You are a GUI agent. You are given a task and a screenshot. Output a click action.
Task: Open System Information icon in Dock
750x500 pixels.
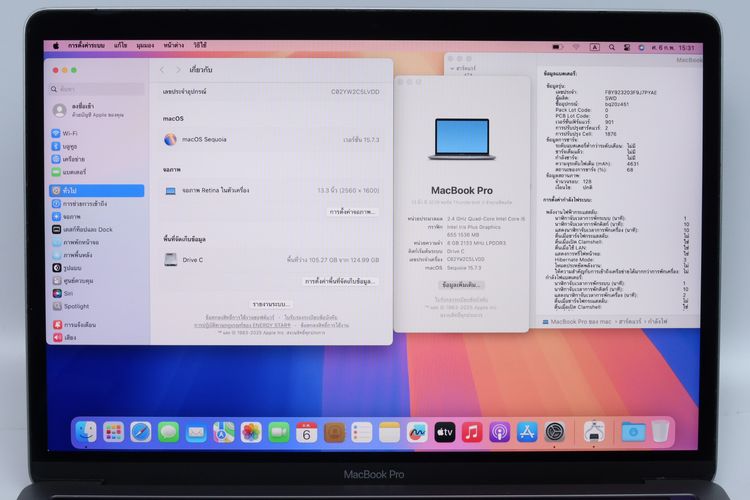pyautogui.click(x=594, y=432)
